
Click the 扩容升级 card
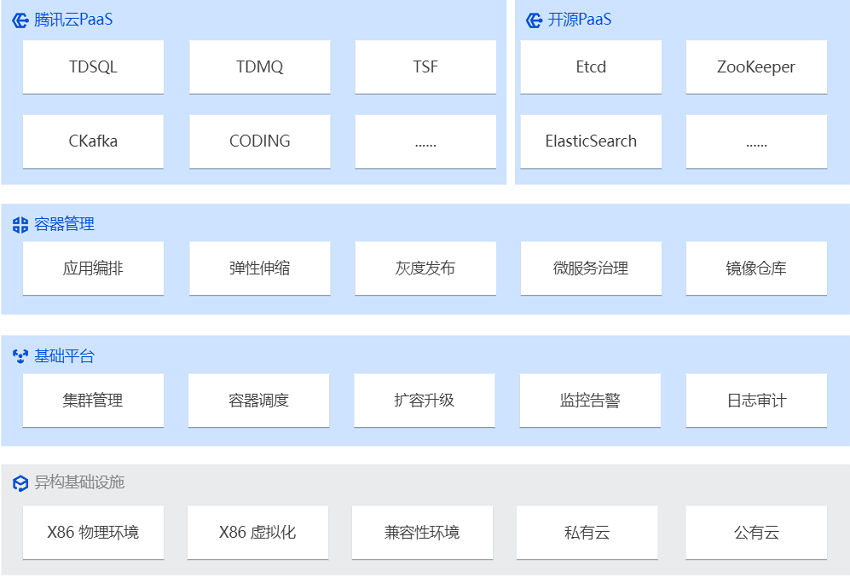click(x=424, y=400)
